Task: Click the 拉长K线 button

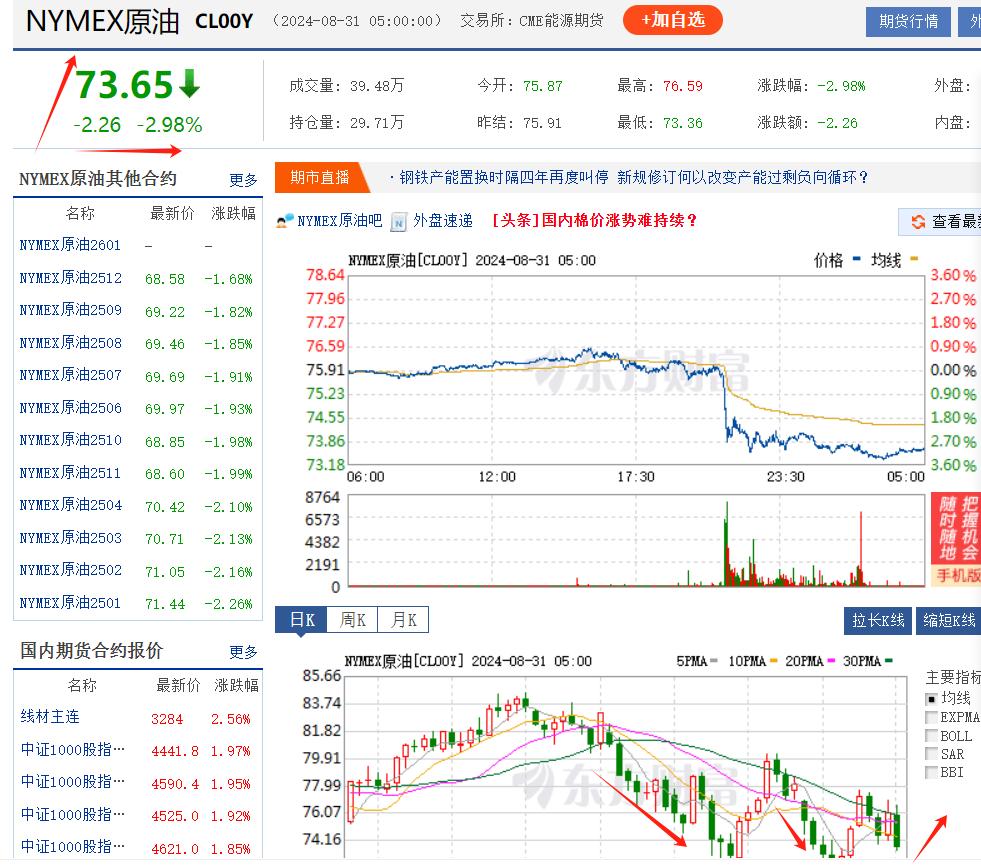Action: [x=878, y=621]
